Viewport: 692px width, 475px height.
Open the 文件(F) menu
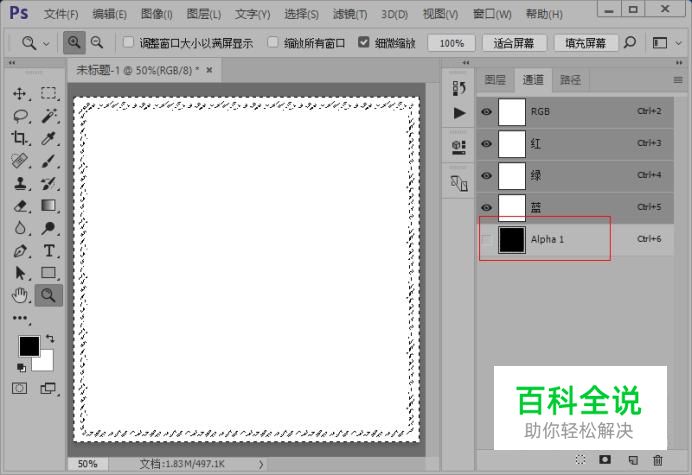pyautogui.click(x=61, y=15)
